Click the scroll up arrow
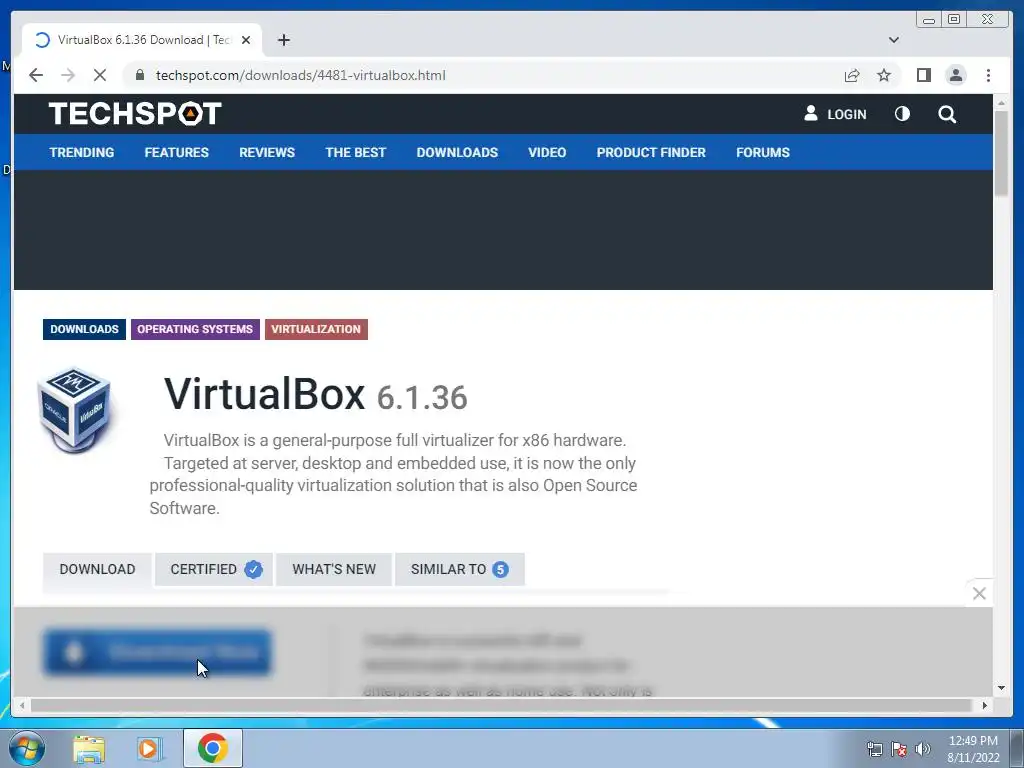 (1001, 103)
